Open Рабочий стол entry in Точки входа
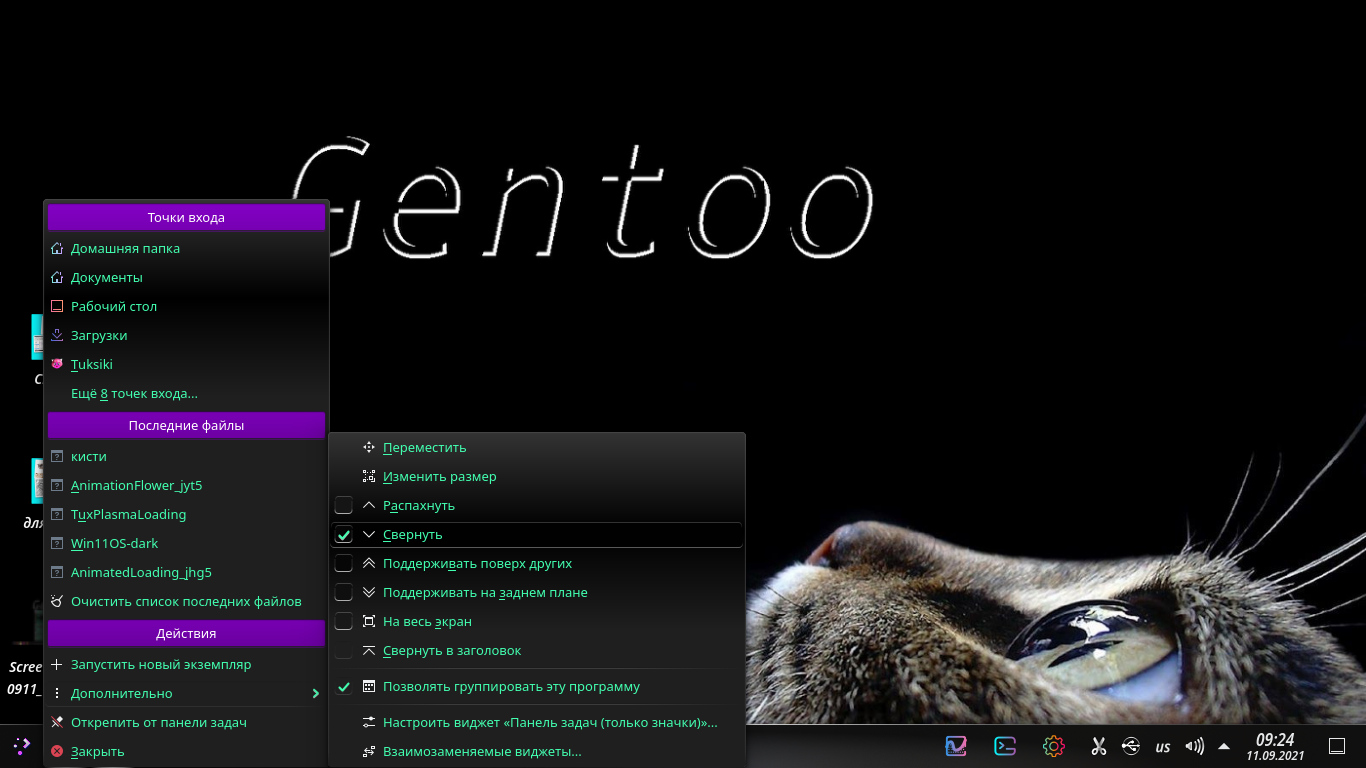 (186, 306)
